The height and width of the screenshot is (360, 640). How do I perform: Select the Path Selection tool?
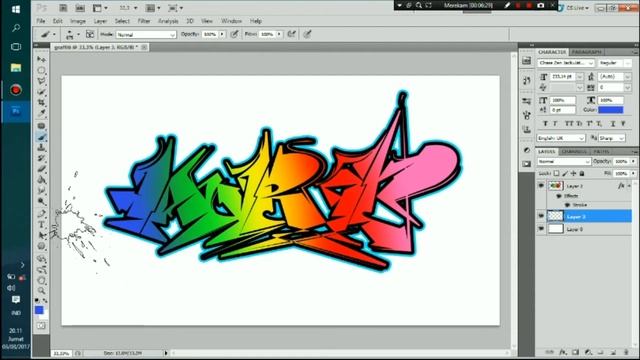tap(41, 235)
